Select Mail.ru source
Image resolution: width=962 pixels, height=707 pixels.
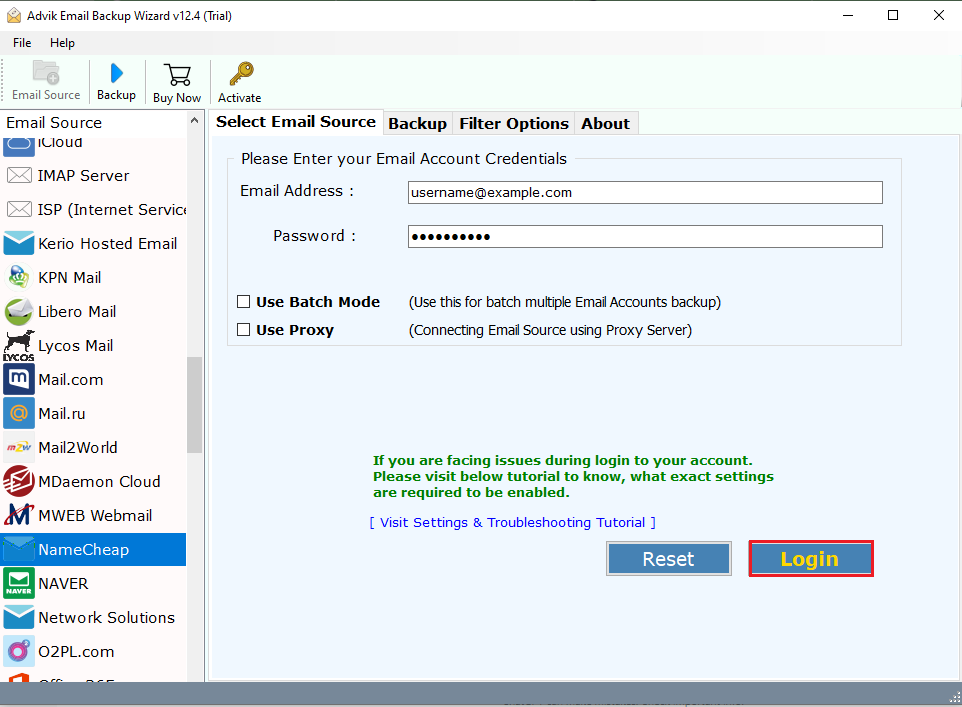coord(94,414)
